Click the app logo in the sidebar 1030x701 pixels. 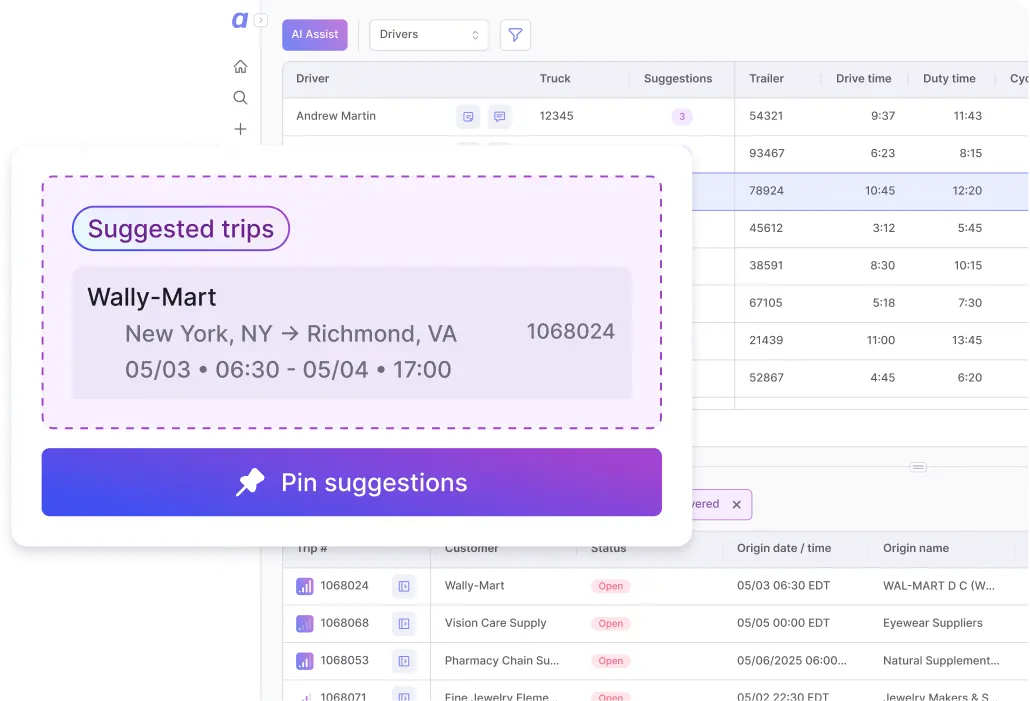[240, 20]
